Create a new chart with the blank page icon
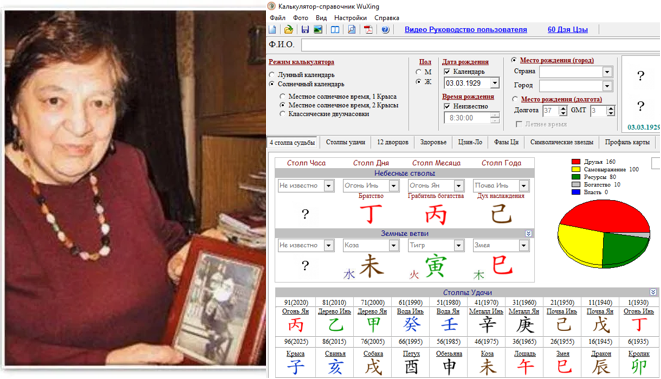Viewport: 661px width, 379px height. point(273,30)
